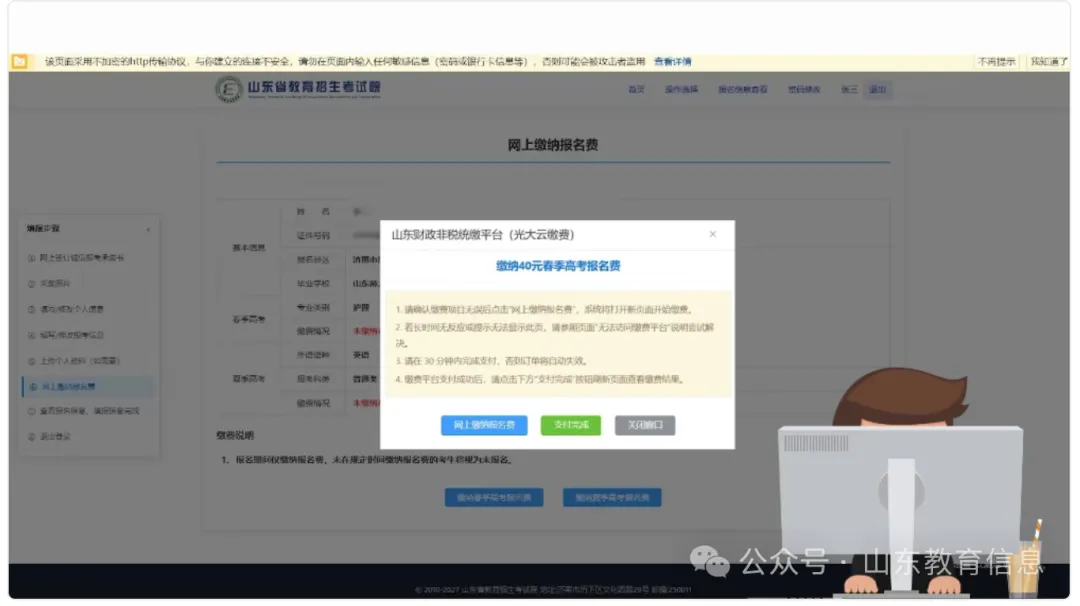Click 不再提示 on the warning bar
Image resolution: width=1080 pixels, height=606 pixels.
[995, 61]
